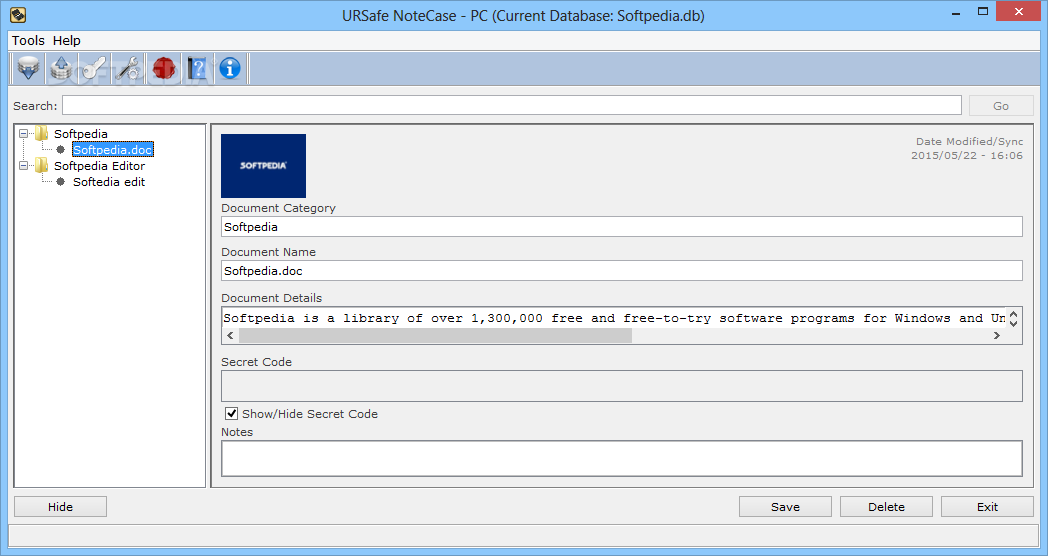
Task: Close the URSafe NoteCase window
Action: [x=1019, y=11]
